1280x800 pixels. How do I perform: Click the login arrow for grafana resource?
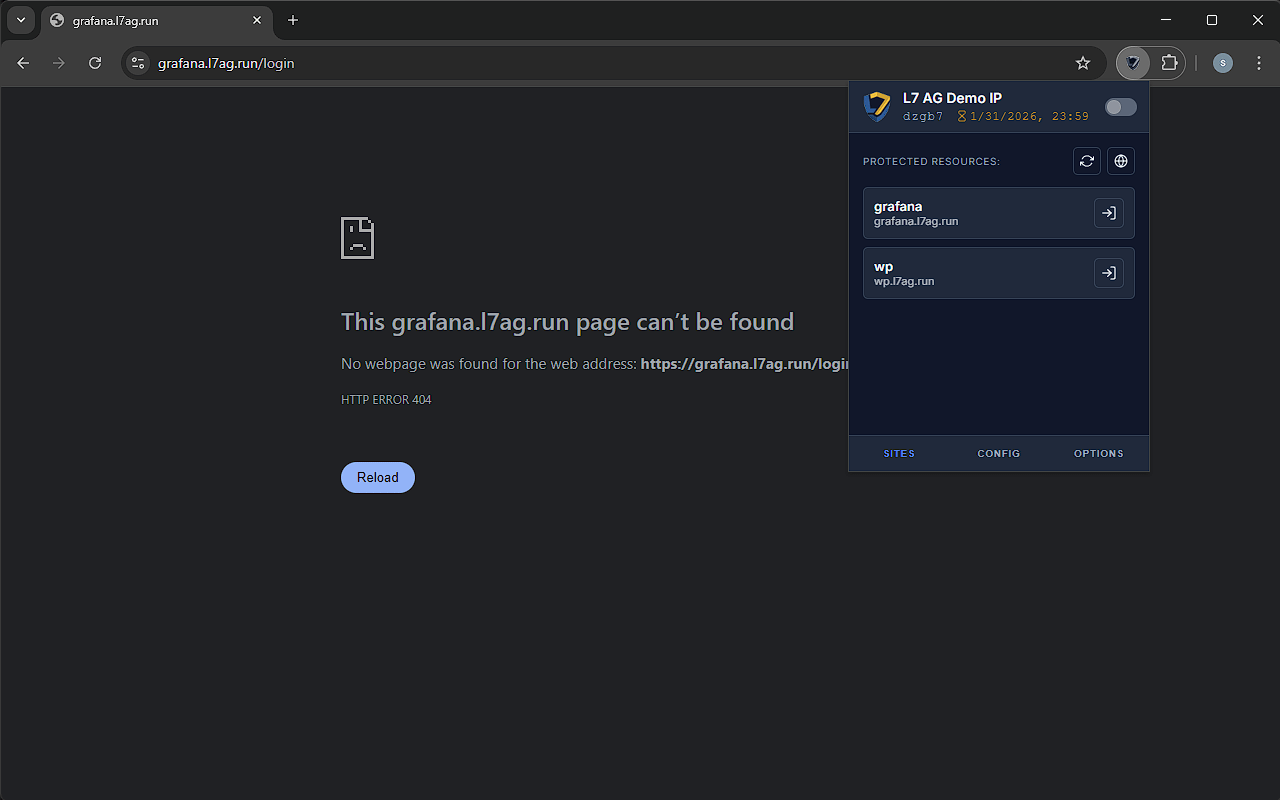click(1108, 212)
